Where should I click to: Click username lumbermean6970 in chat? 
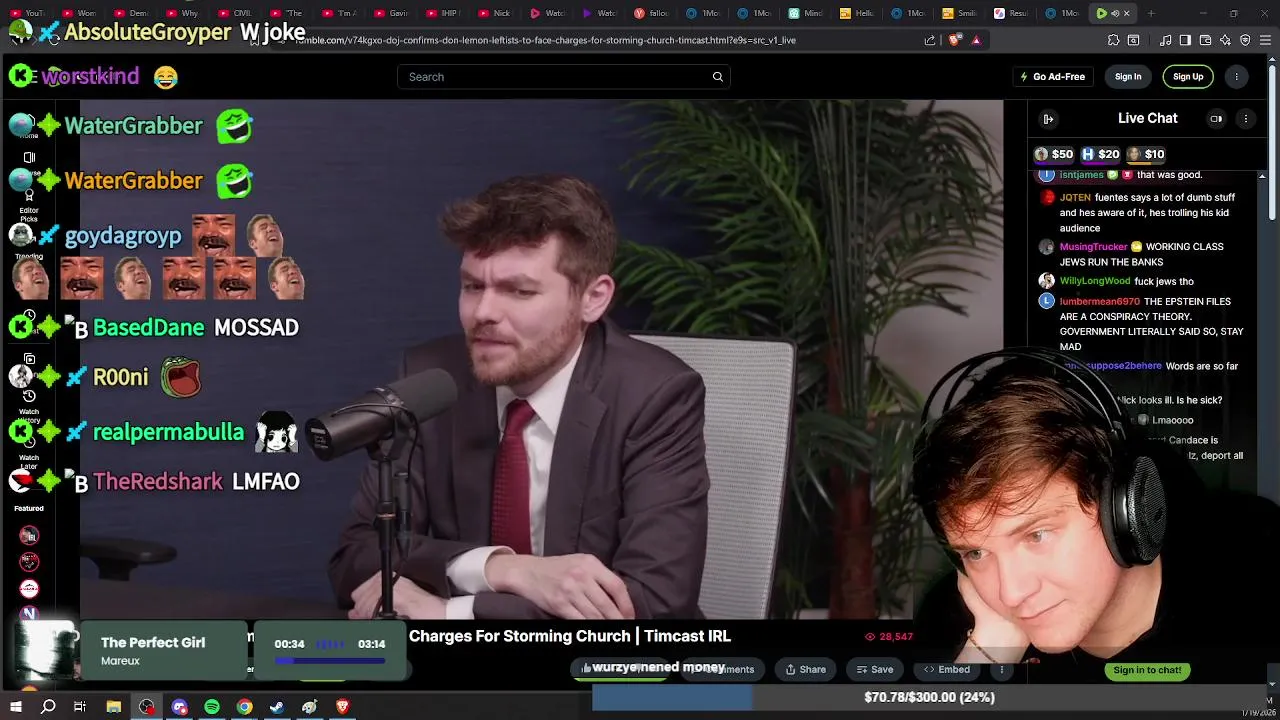click(1100, 302)
